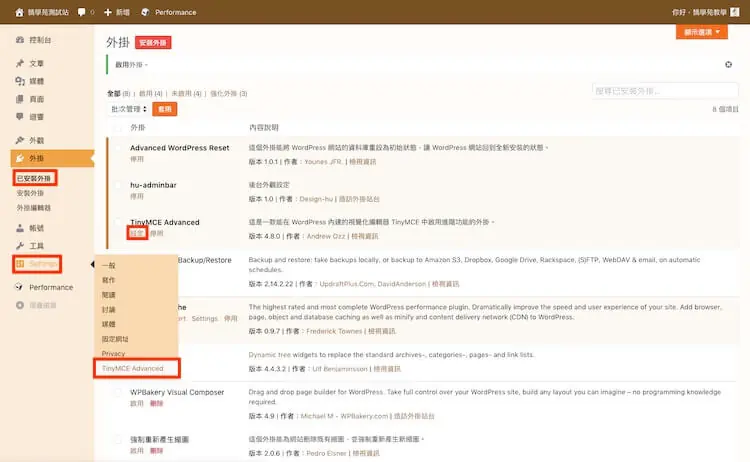Open TinyMCE Advanced in Settings flyout

132,368
